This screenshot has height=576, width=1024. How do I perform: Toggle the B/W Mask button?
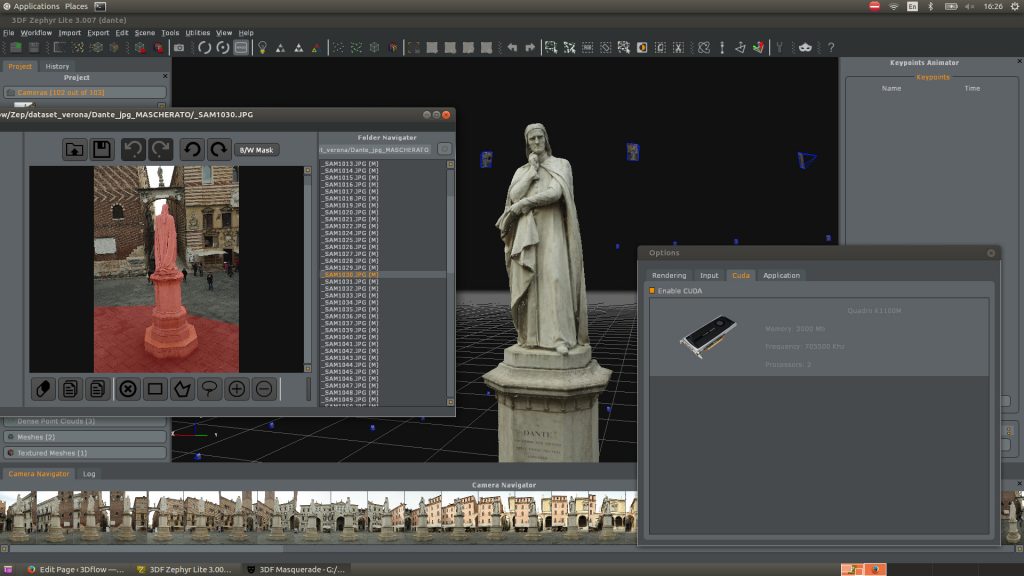point(257,150)
